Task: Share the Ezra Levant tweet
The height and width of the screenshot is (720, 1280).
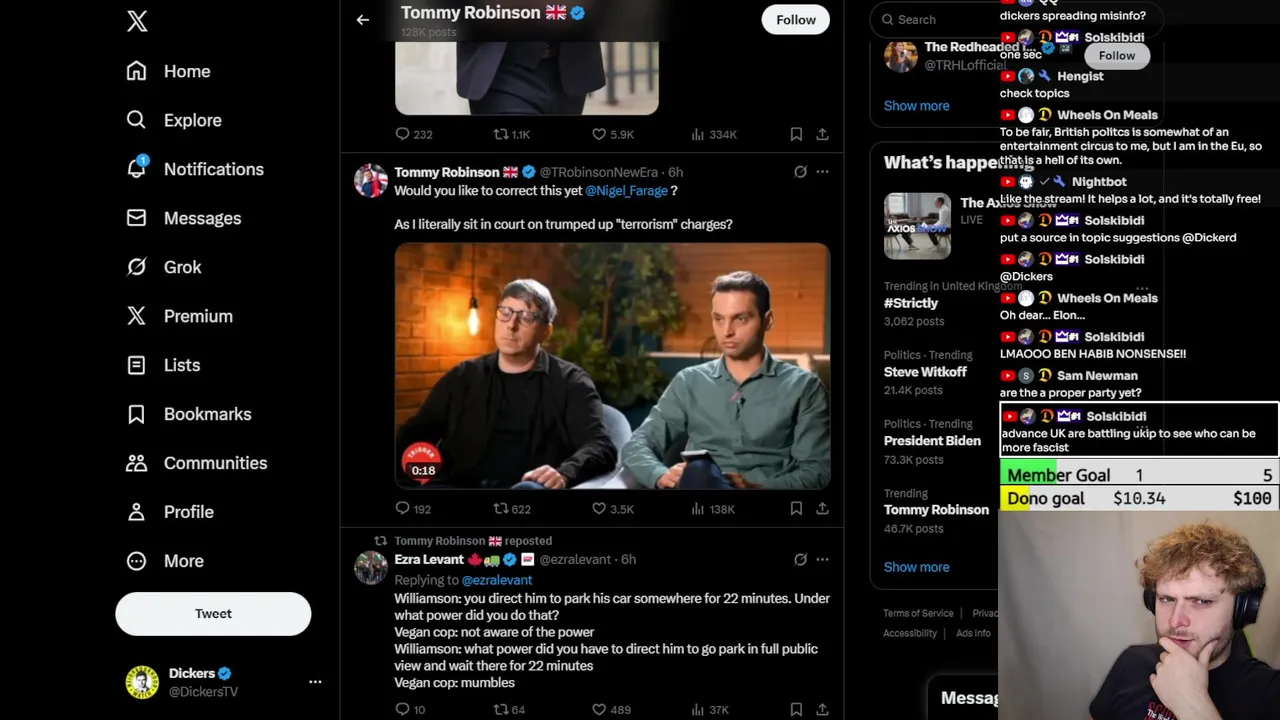Action: click(x=822, y=710)
